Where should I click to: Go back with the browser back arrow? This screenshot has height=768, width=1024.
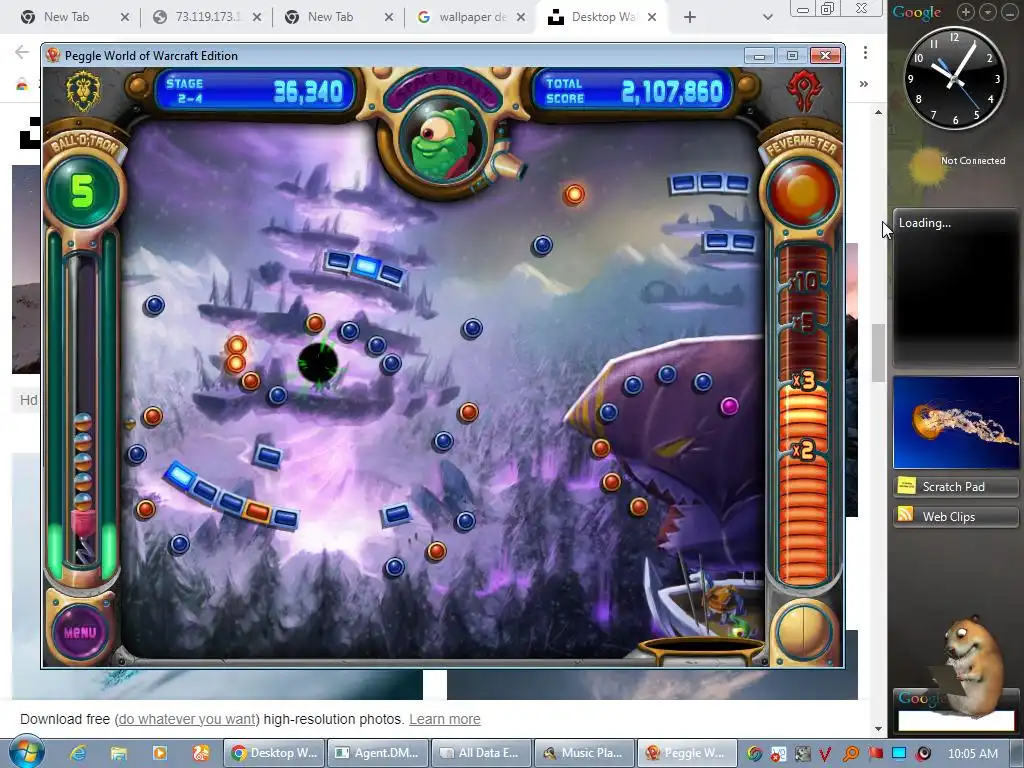click(22, 52)
